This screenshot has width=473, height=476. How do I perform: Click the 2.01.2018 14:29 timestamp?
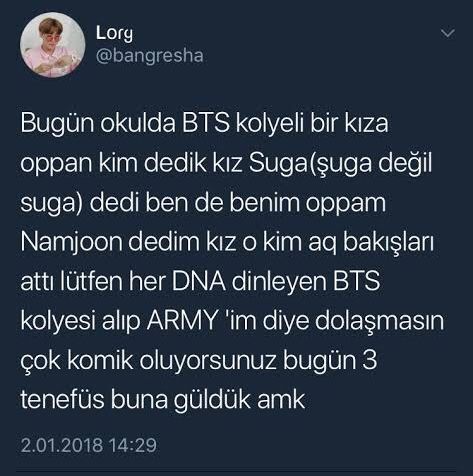(x=89, y=445)
